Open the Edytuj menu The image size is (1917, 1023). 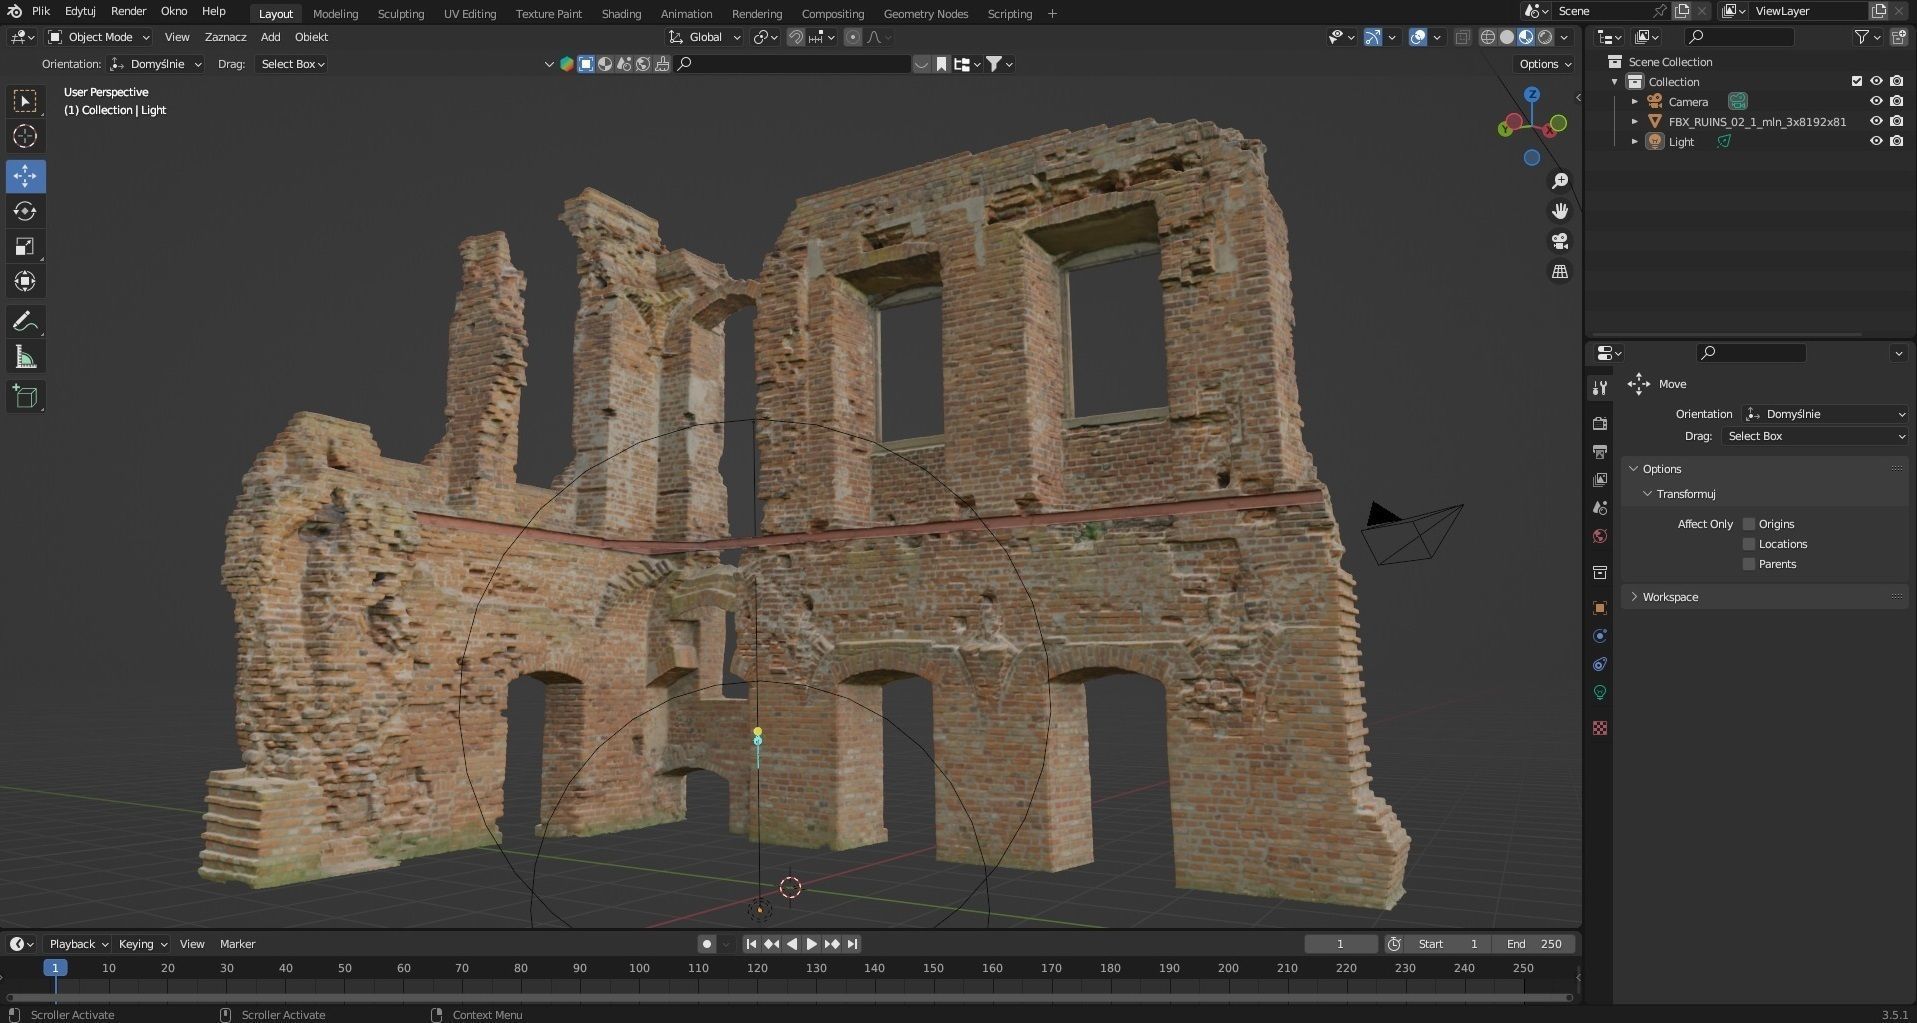click(80, 11)
